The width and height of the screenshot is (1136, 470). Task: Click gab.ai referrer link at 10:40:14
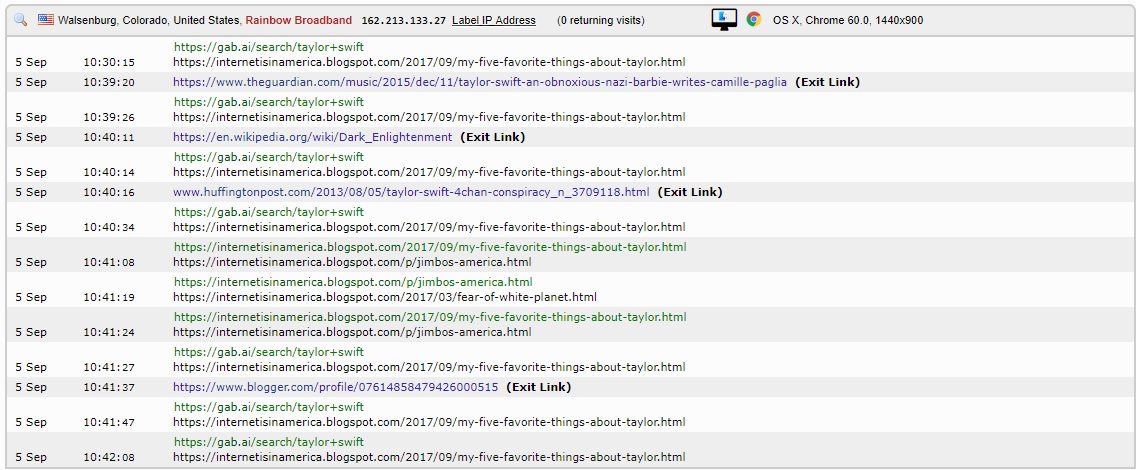[x=269, y=157]
